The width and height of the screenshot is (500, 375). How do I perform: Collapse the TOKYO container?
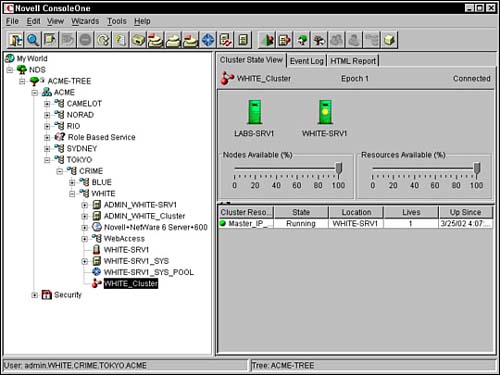[47, 160]
